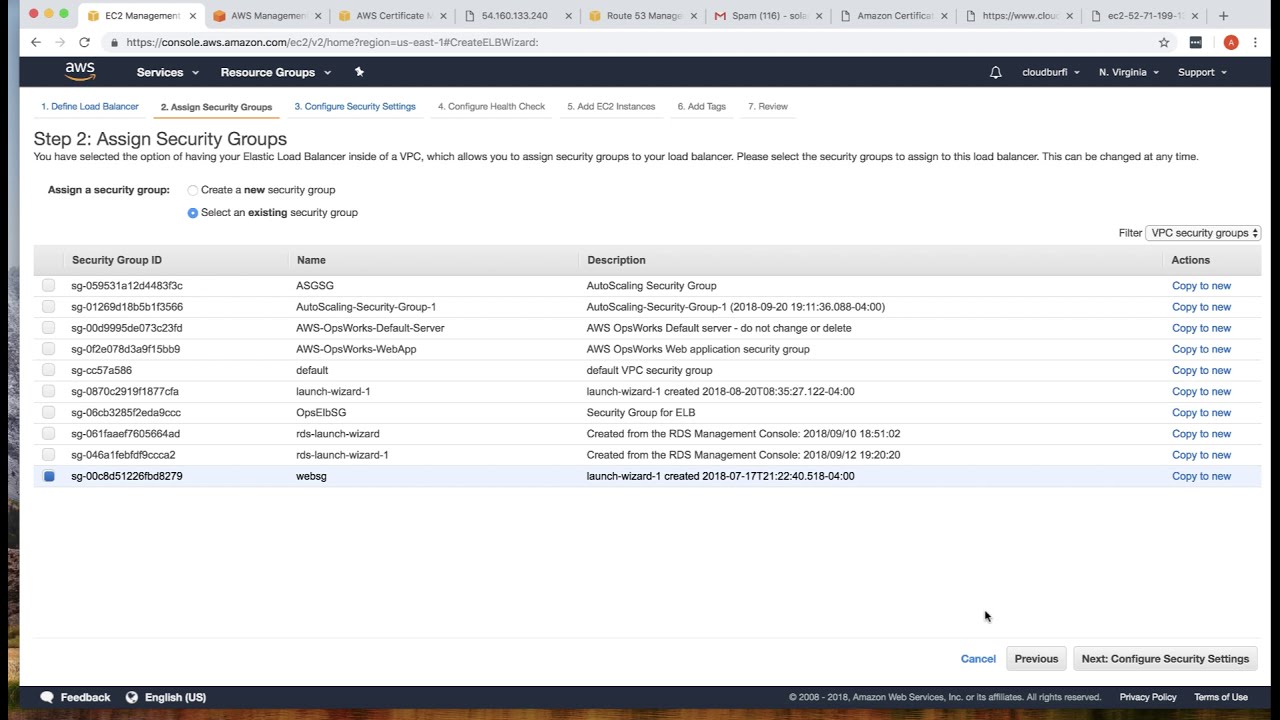1280x720 pixels.
Task: Open the Privacy Policy link
Action: coord(1148,697)
